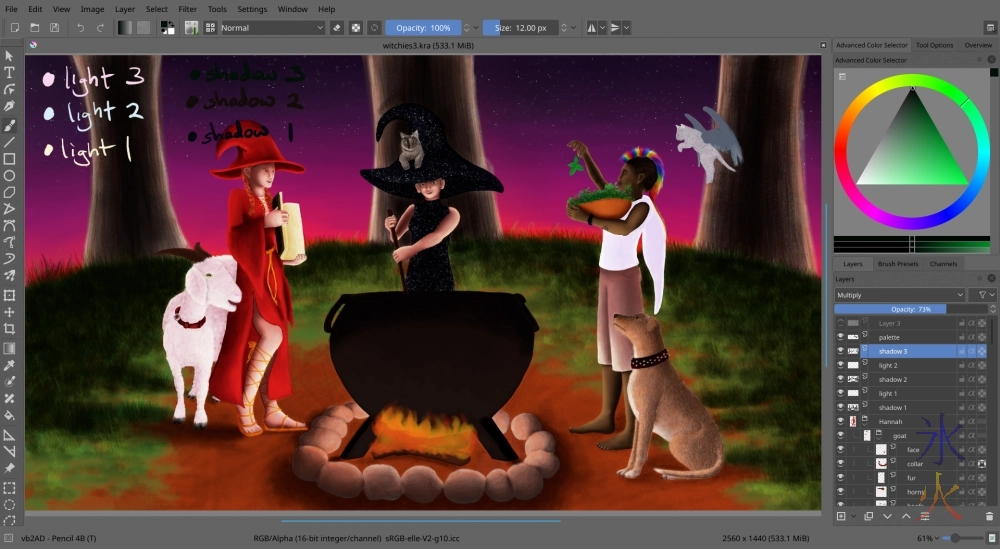Viewport: 1000px width, 549px height.
Task: Open the brush blending mode dropdown set to Normal
Action: [x=270, y=28]
